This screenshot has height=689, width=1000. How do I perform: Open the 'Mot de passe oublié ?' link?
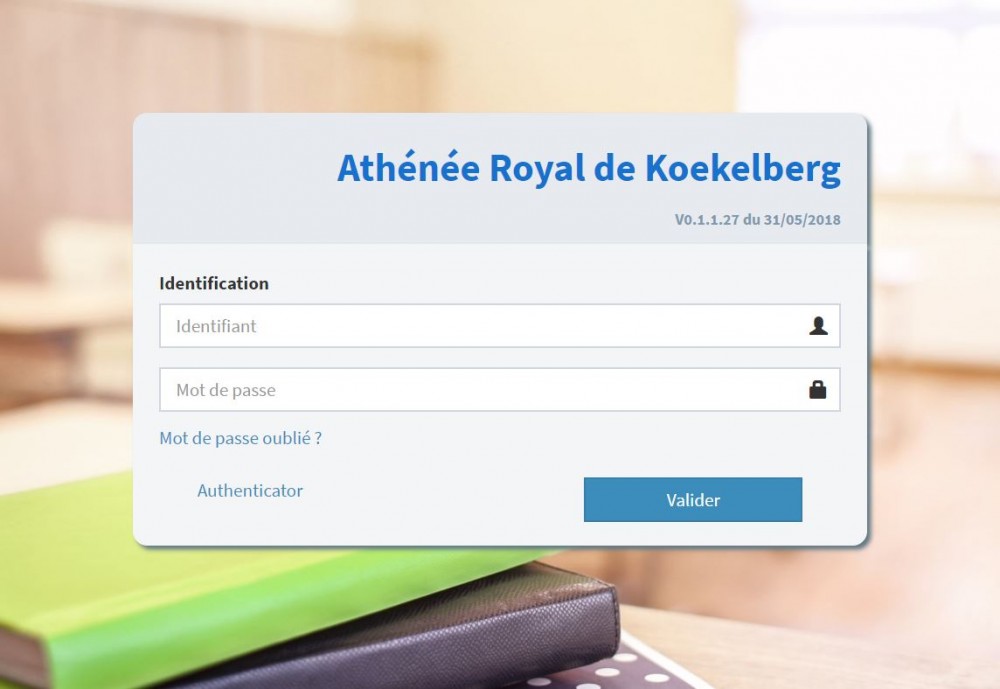point(240,438)
